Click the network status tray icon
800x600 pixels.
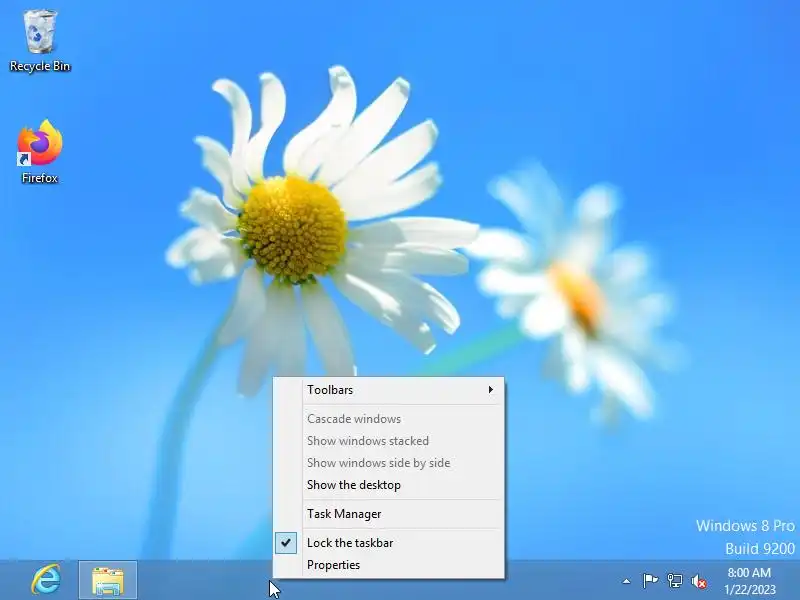[x=674, y=581]
